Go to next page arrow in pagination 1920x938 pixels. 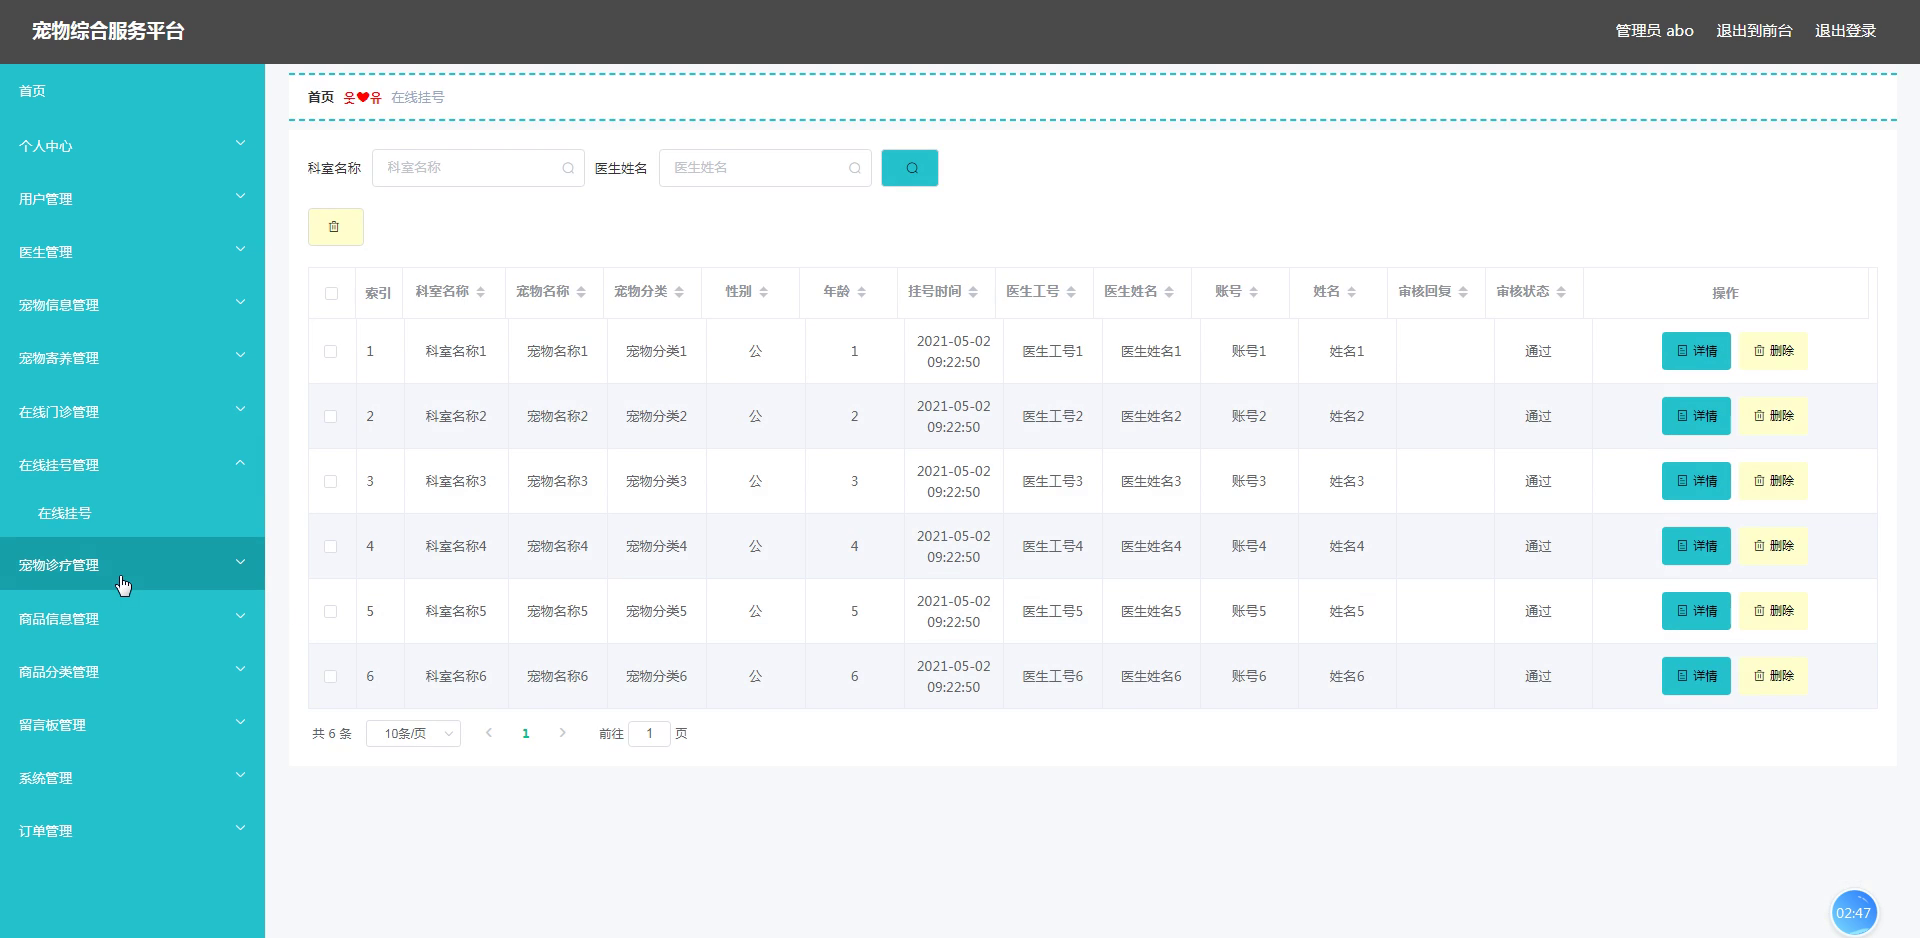[563, 733]
